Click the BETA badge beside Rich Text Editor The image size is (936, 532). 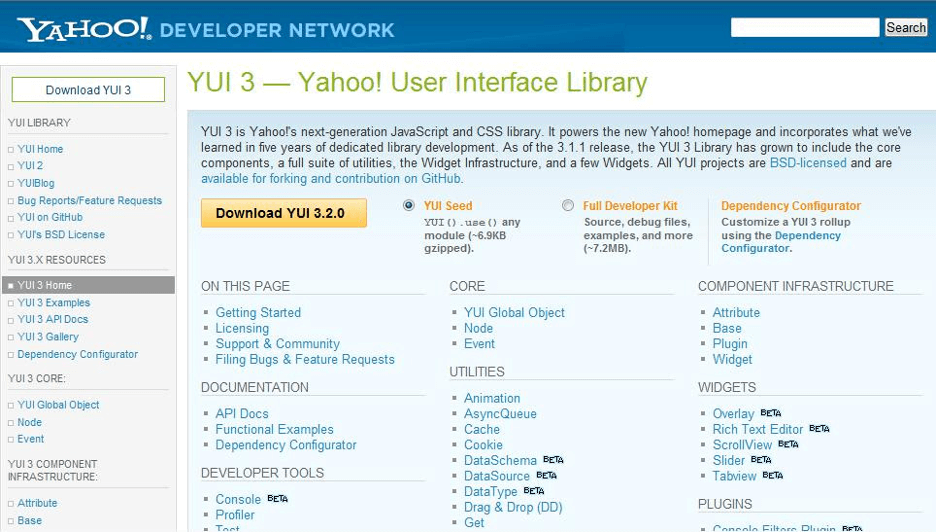tap(819, 429)
